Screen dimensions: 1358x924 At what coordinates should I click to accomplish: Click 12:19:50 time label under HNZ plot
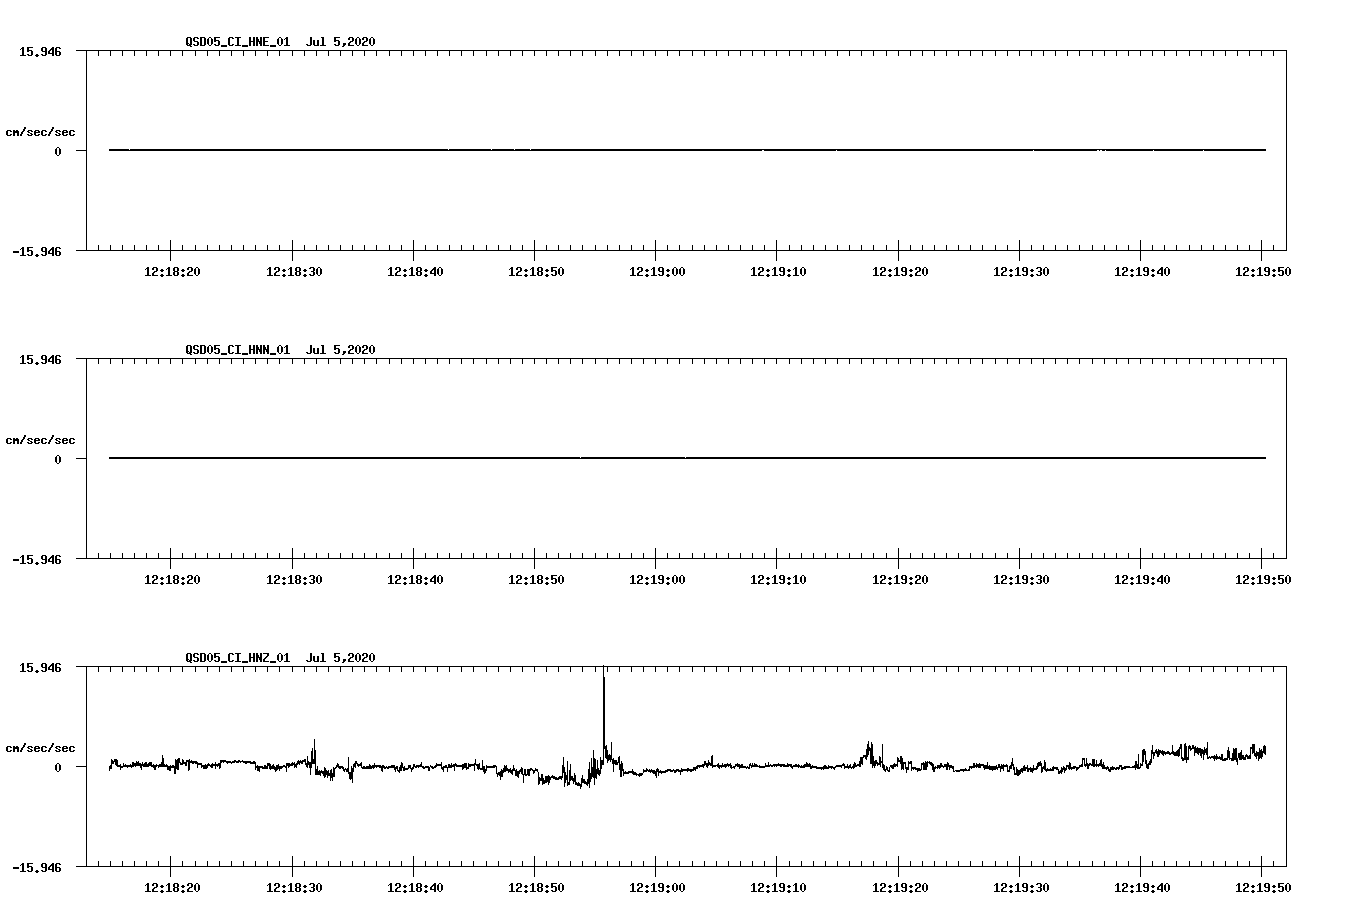tap(1262, 887)
